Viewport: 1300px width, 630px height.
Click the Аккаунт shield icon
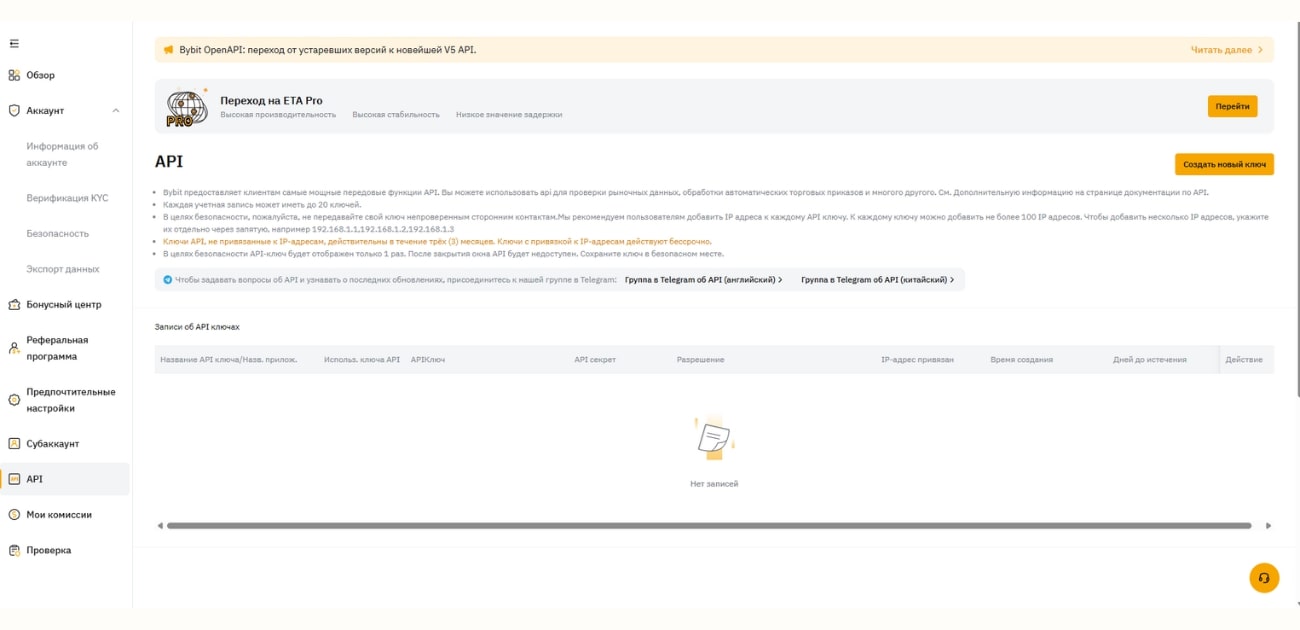[x=14, y=111]
